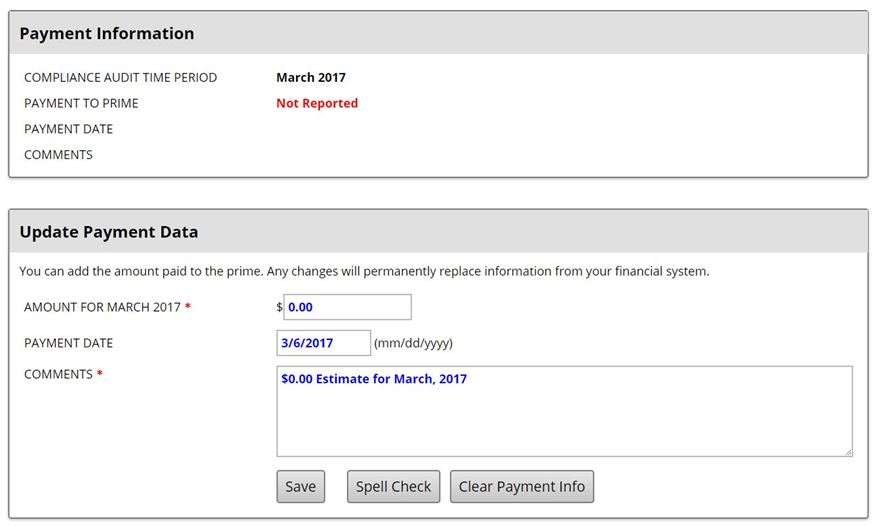Click the red 'Not Reported' status text
Screen dimensions: 878x527
point(316,103)
